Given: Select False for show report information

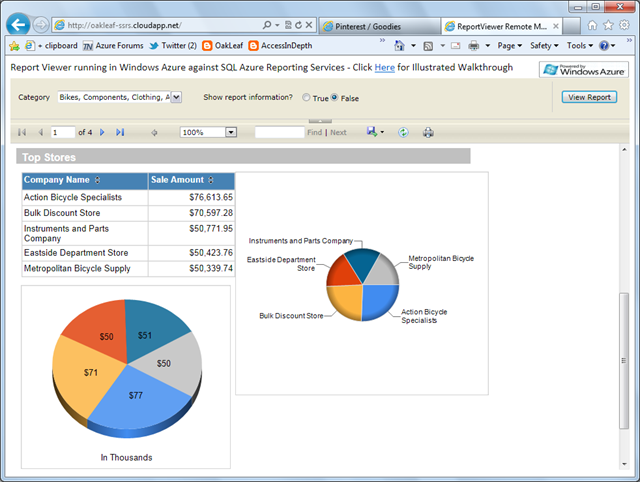Looking at the screenshot, I should 335,98.
